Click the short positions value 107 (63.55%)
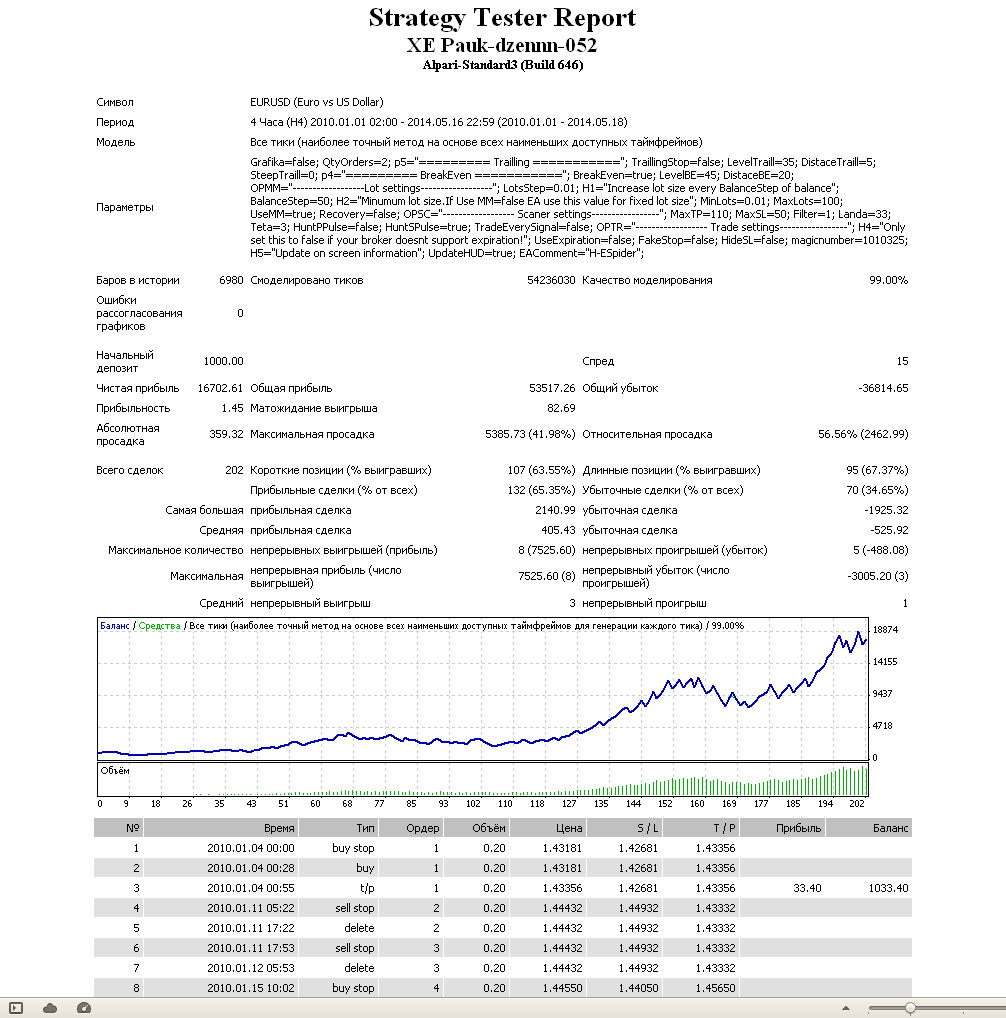This screenshot has height=1018, width=1006. [541, 470]
